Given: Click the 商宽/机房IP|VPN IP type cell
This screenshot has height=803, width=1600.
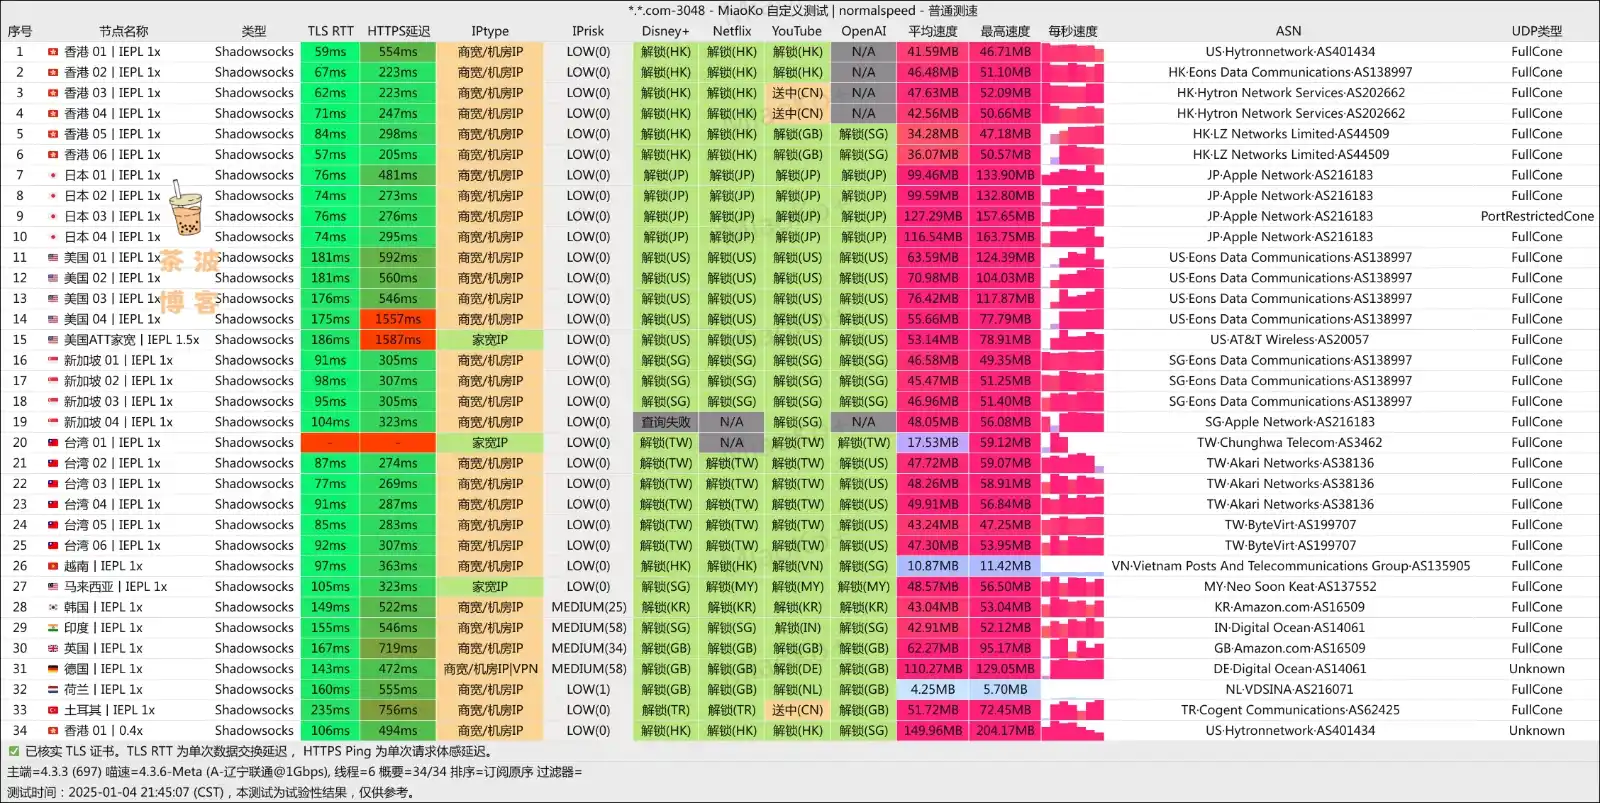Looking at the screenshot, I should (x=491, y=669).
